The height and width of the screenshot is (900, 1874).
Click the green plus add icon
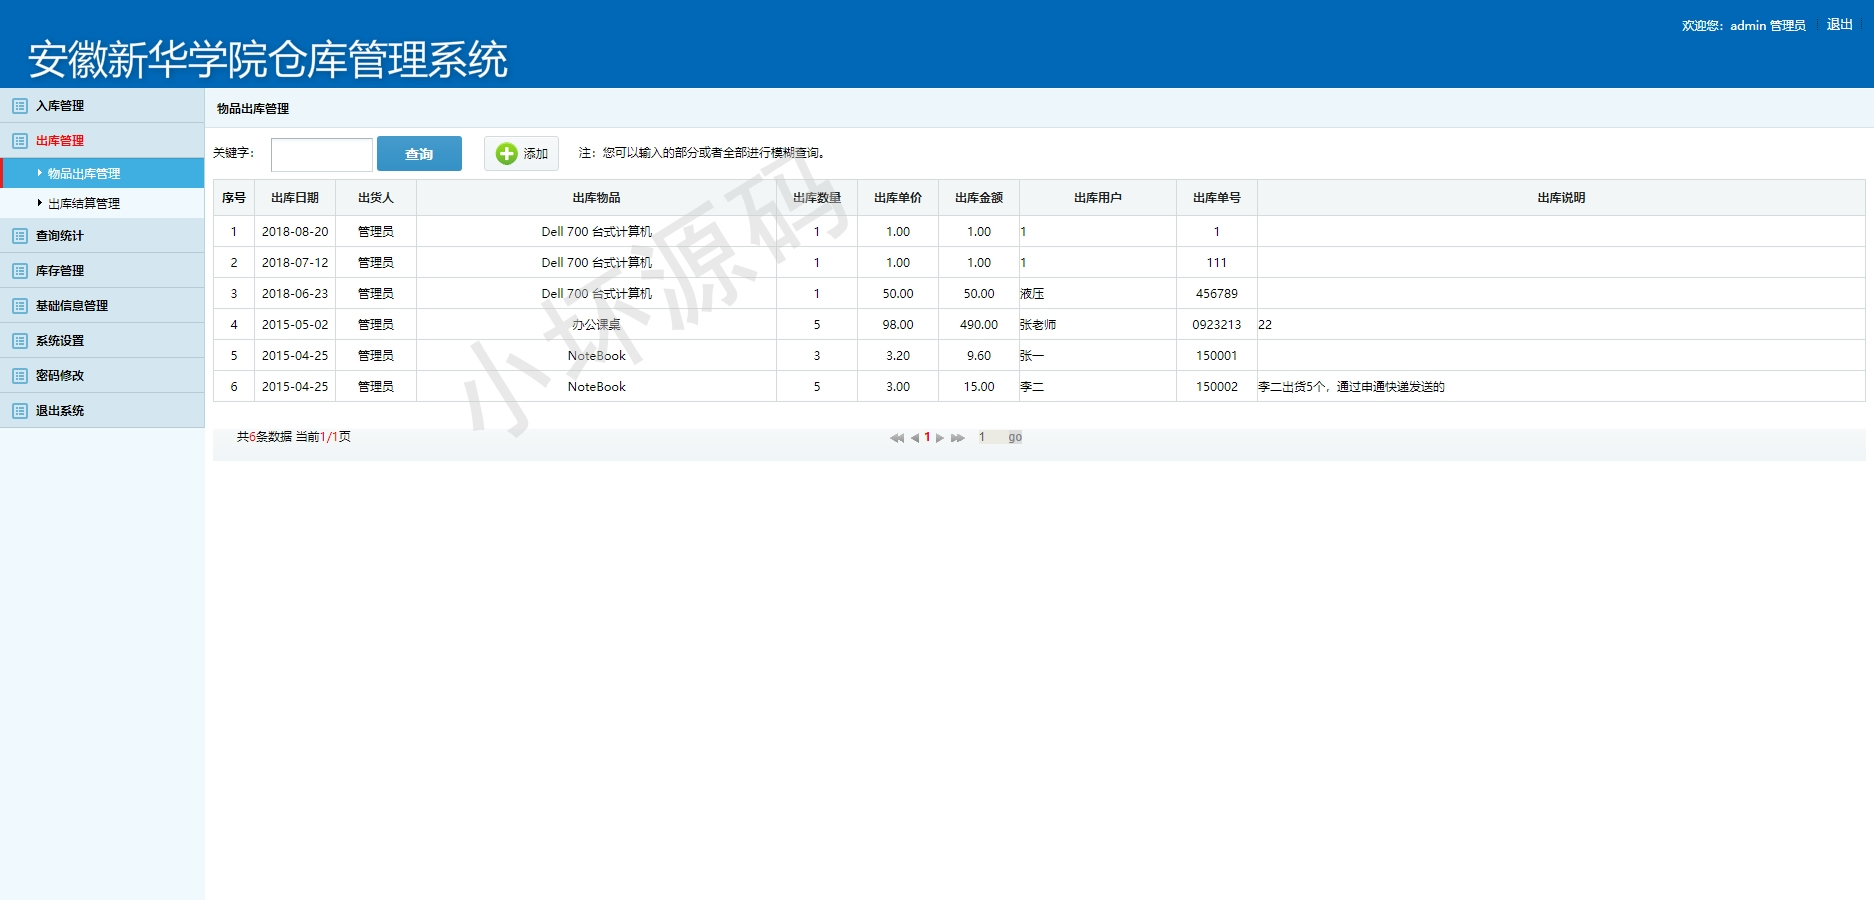507,153
